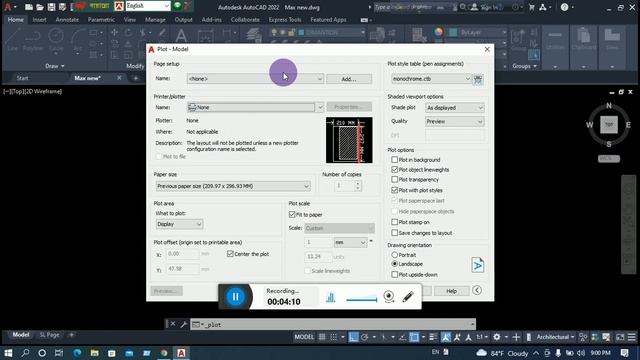Open Microsoft Edge from the taskbar

point(77,353)
